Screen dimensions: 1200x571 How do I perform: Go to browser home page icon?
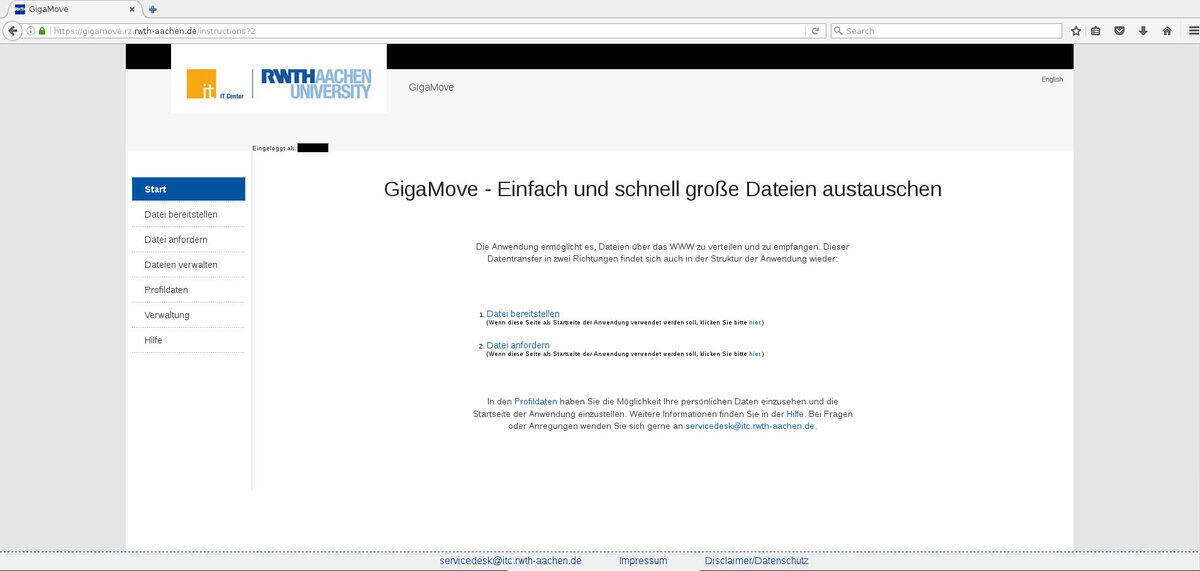1166,31
